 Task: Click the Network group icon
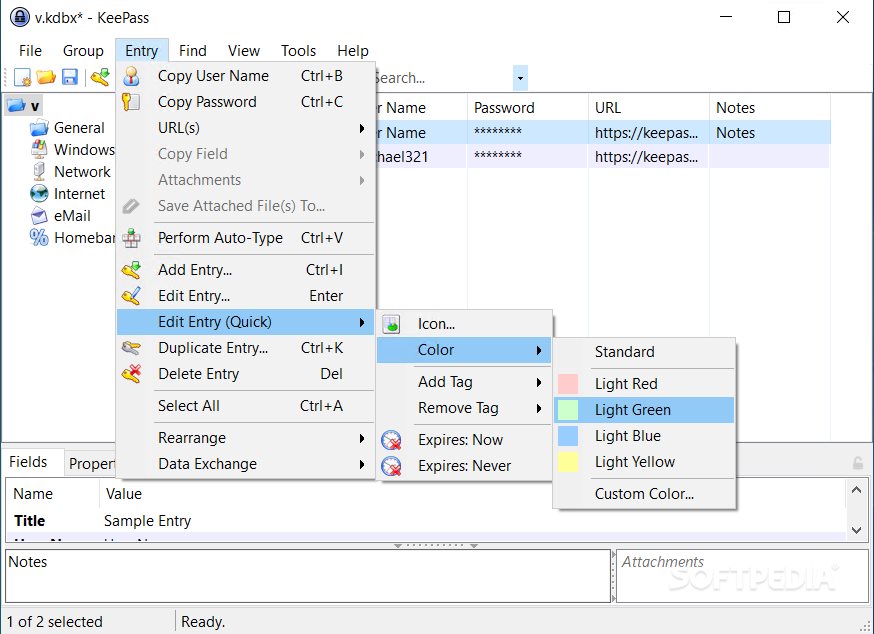click(39, 172)
